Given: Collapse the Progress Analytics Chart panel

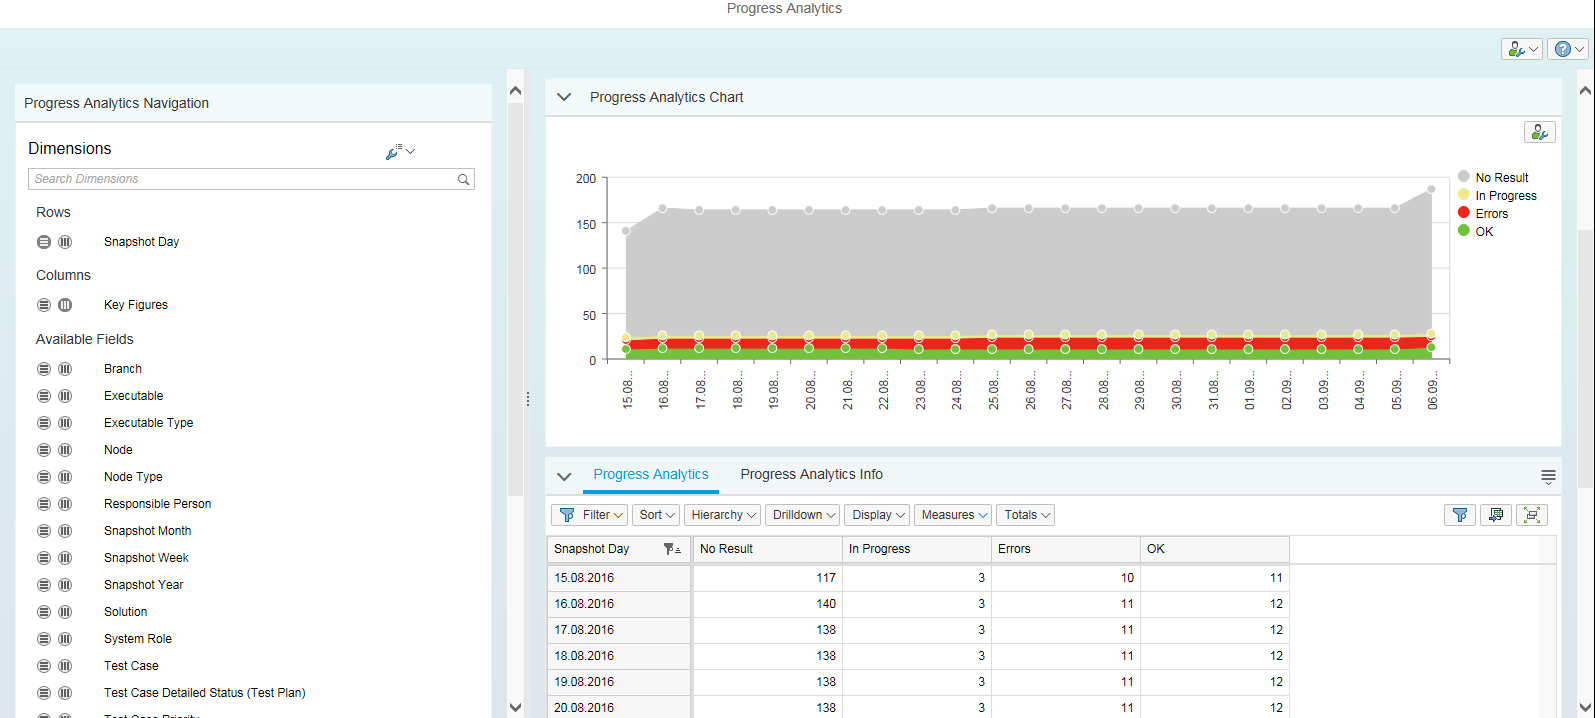Looking at the screenshot, I should pyautogui.click(x=564, y=97).
